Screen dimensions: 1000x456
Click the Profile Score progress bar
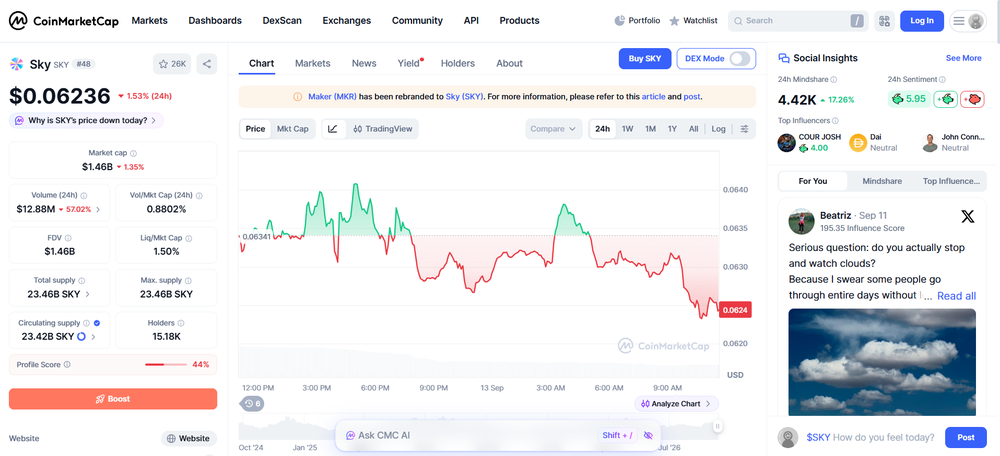pyautogui.click(x=166, y=365)
